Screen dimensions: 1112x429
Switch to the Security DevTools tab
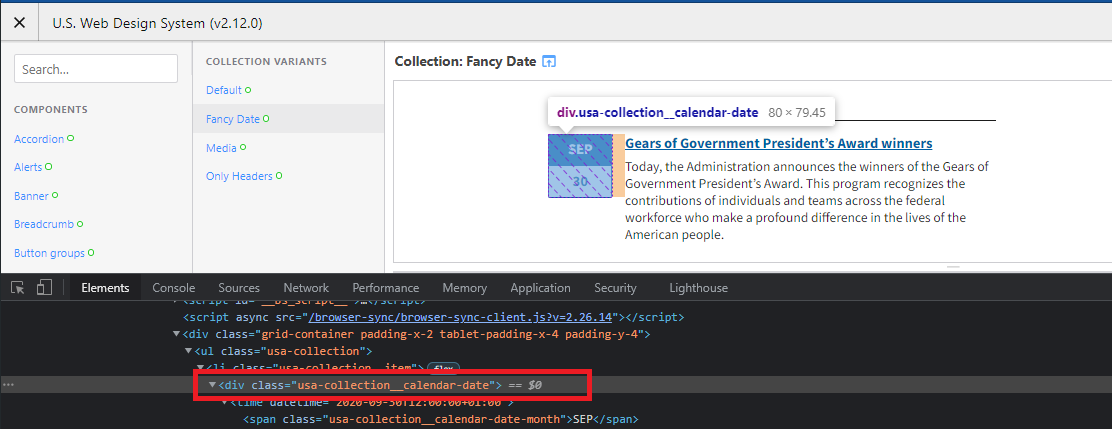point(616,288)
